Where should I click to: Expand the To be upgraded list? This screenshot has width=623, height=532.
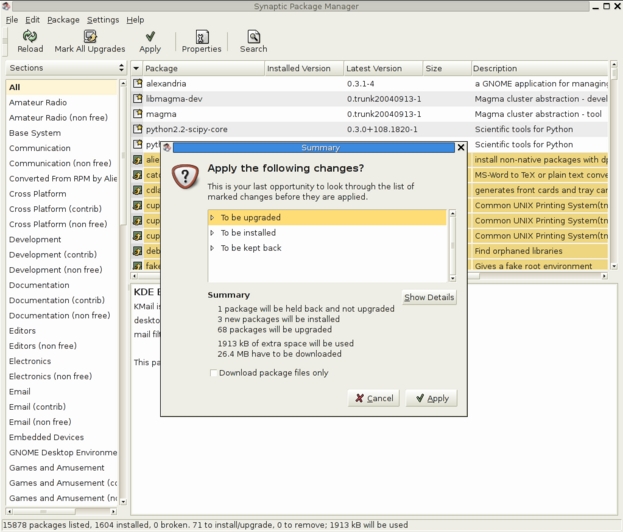[x=212, y=217]
